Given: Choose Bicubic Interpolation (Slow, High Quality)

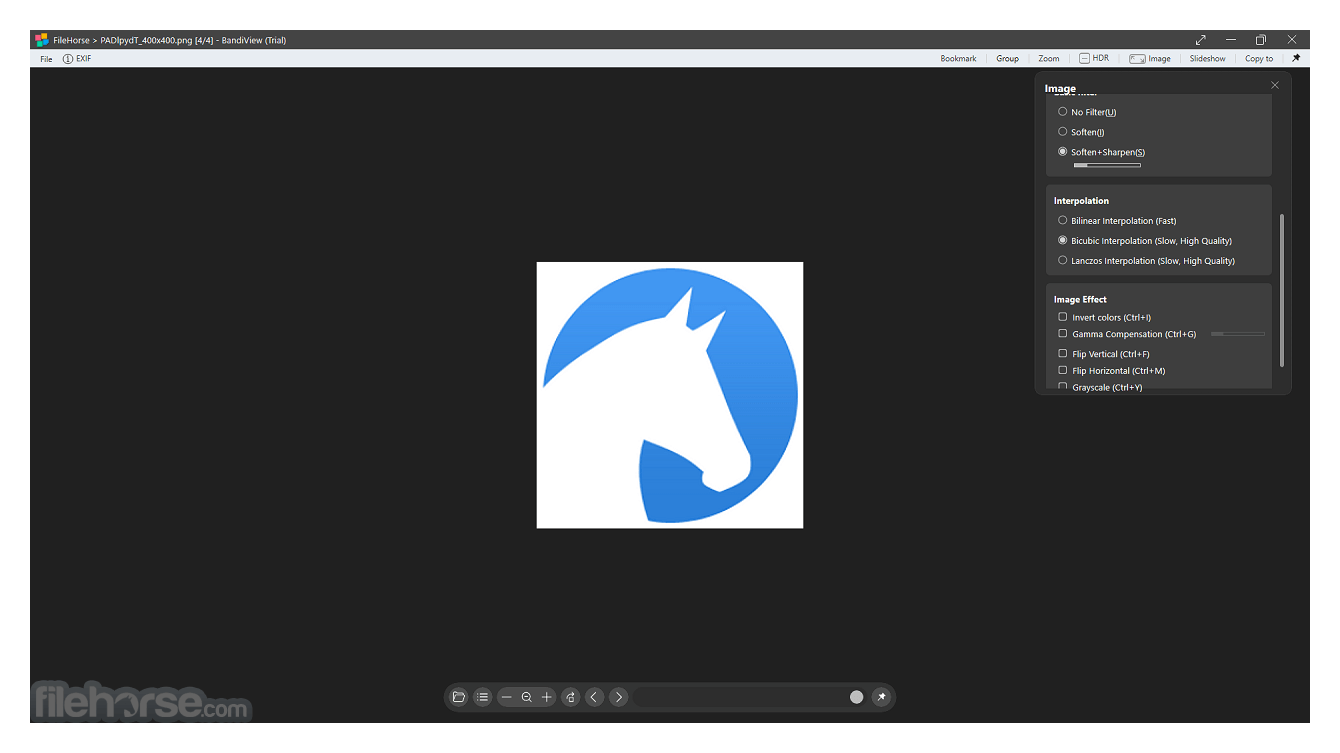Looking at the screenshot, I should pyautogui.click(x=1145, y=241).
